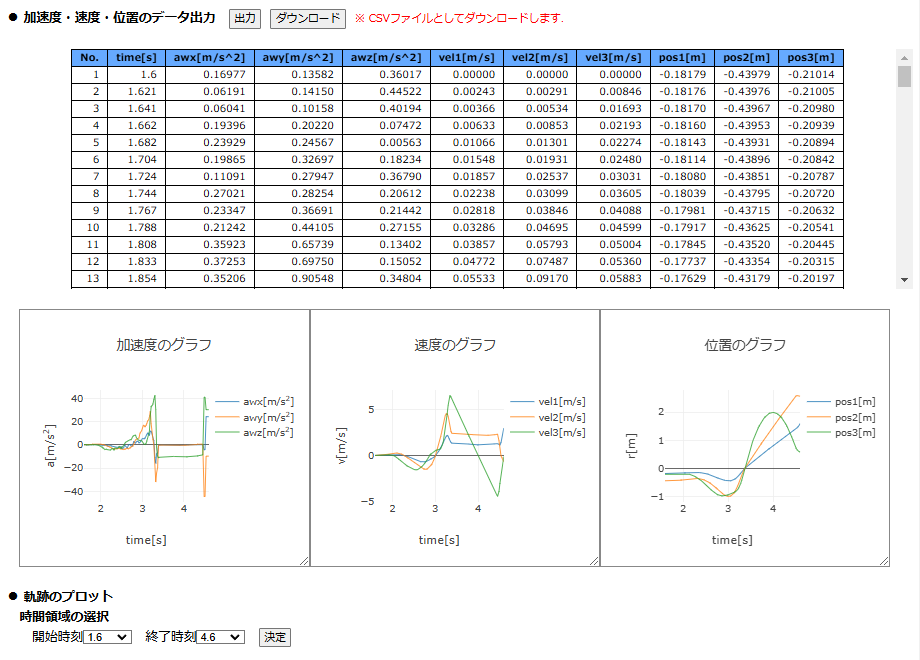Click the pos1[m] column header
920x660 pixels.
682,58
